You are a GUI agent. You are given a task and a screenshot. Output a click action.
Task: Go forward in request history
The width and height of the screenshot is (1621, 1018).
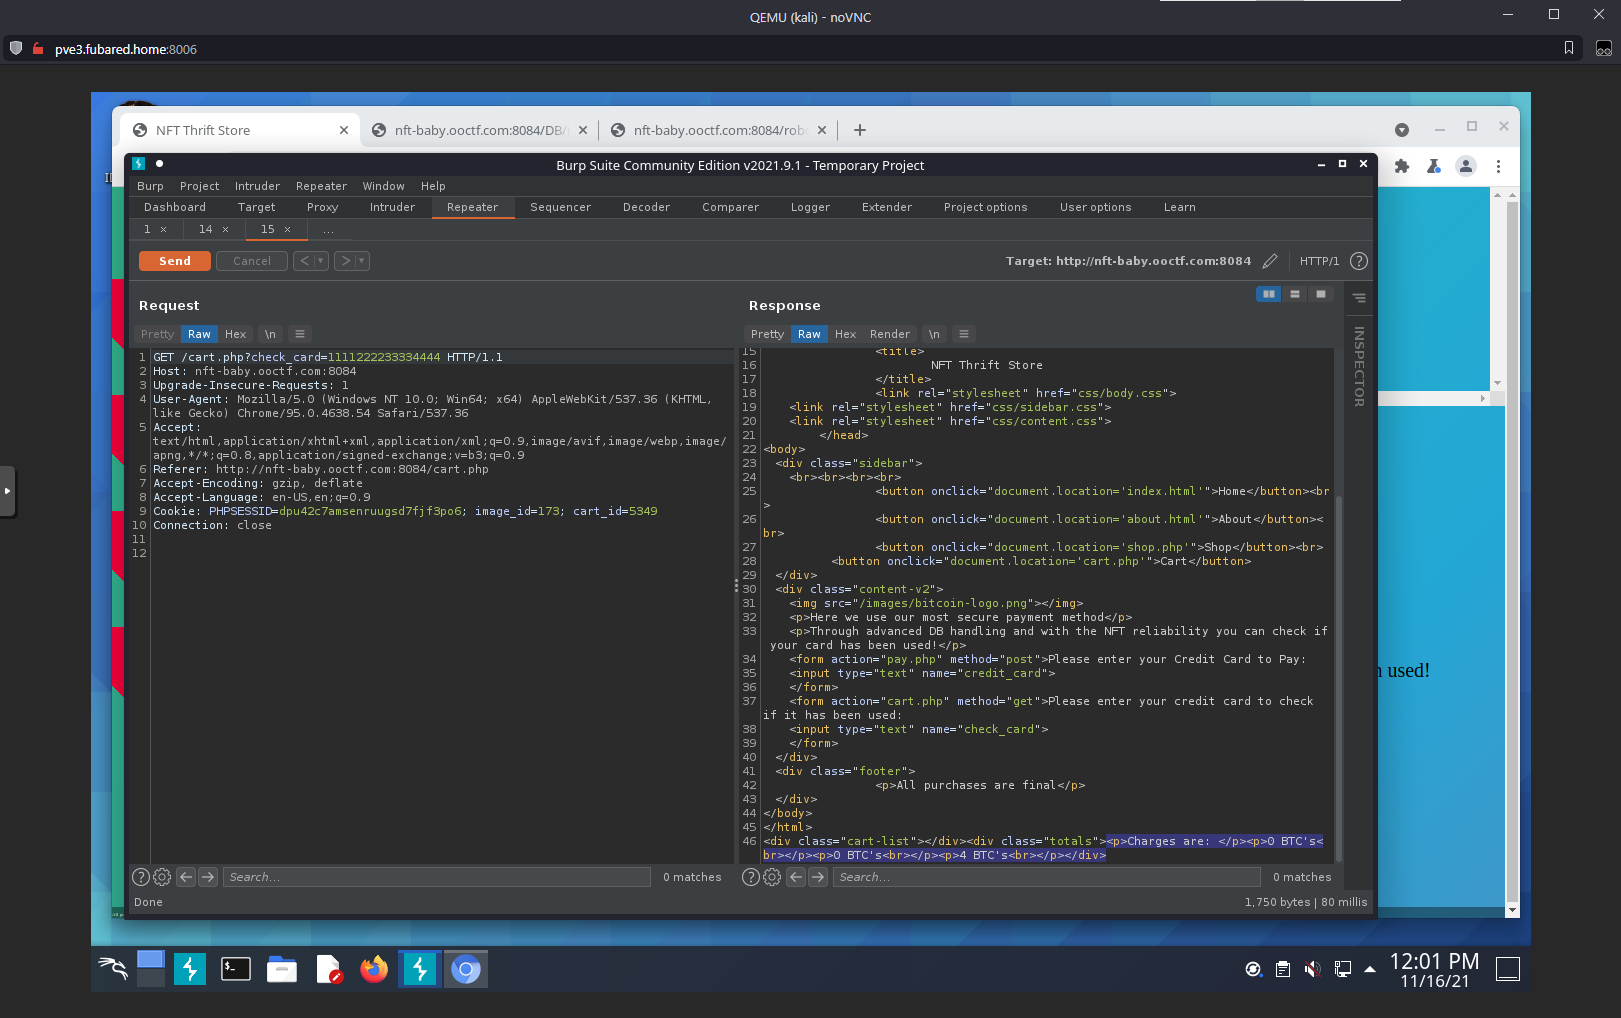(x=345, y=261)
